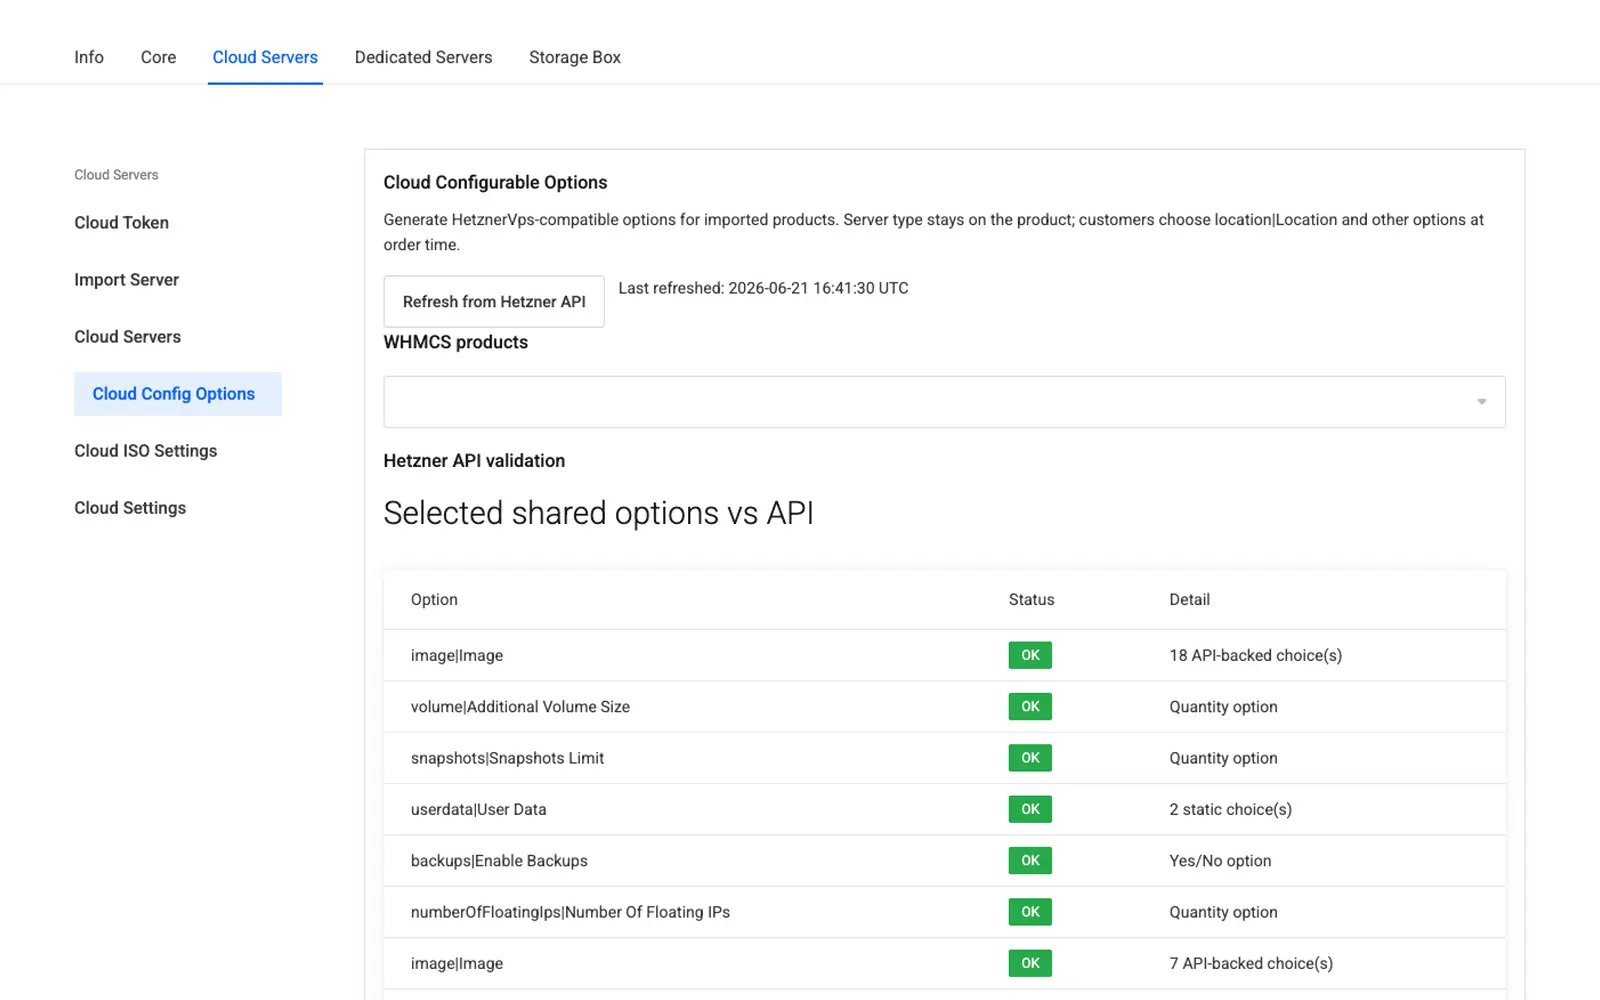Open the WHMCS products dropdown arrow
Image resolution: width=1600 pixels, height=1000 pixels.
tap(1481, 402)
